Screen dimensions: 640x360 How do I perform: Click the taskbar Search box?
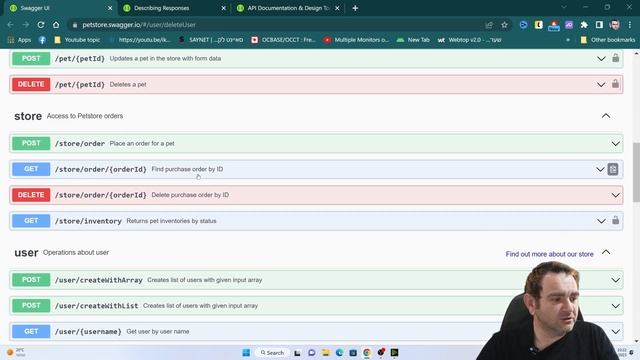(272, 352)
